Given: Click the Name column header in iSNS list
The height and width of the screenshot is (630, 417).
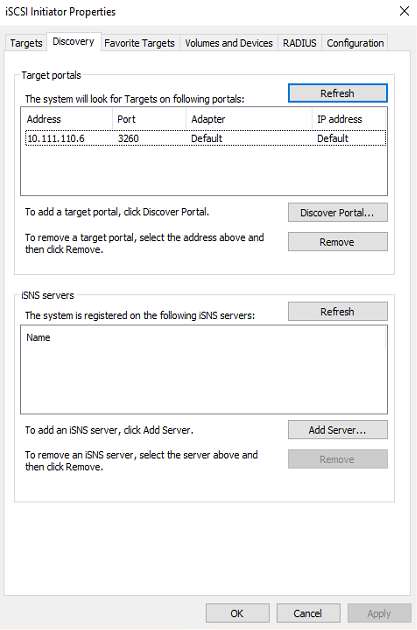Looking at the screenshot, I should tap(203, 338).
